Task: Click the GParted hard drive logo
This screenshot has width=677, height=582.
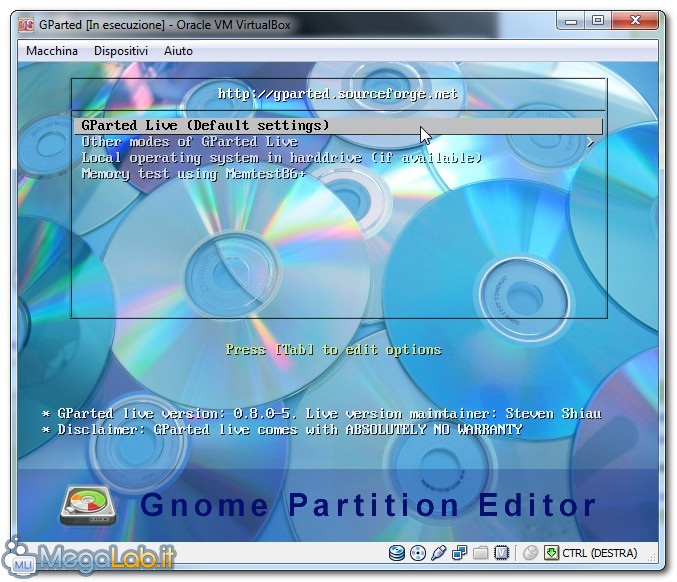Action: tap(88, 505)
